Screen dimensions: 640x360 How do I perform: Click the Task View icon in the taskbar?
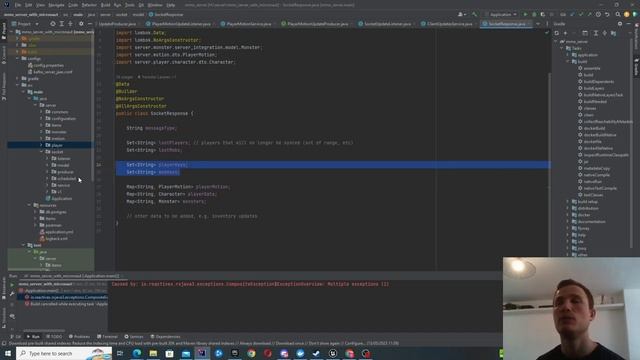coord(120,353)
